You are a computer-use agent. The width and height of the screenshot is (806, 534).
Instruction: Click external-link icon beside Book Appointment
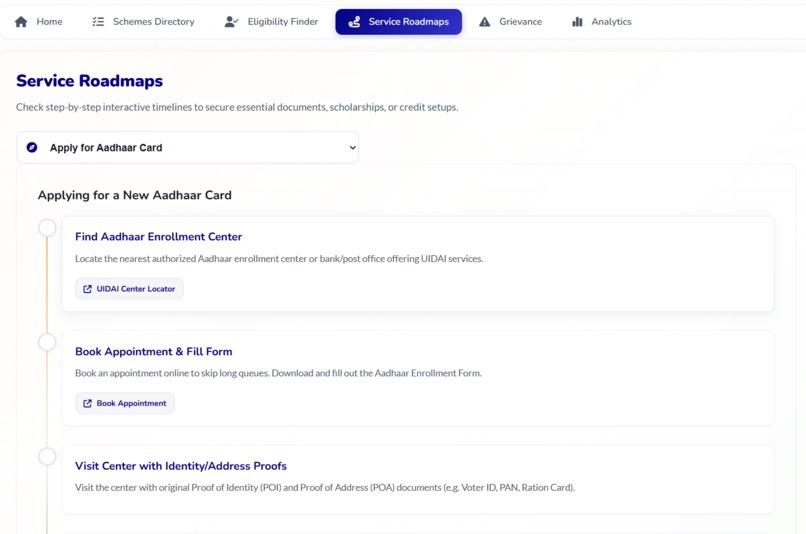[x=87, y=403]
